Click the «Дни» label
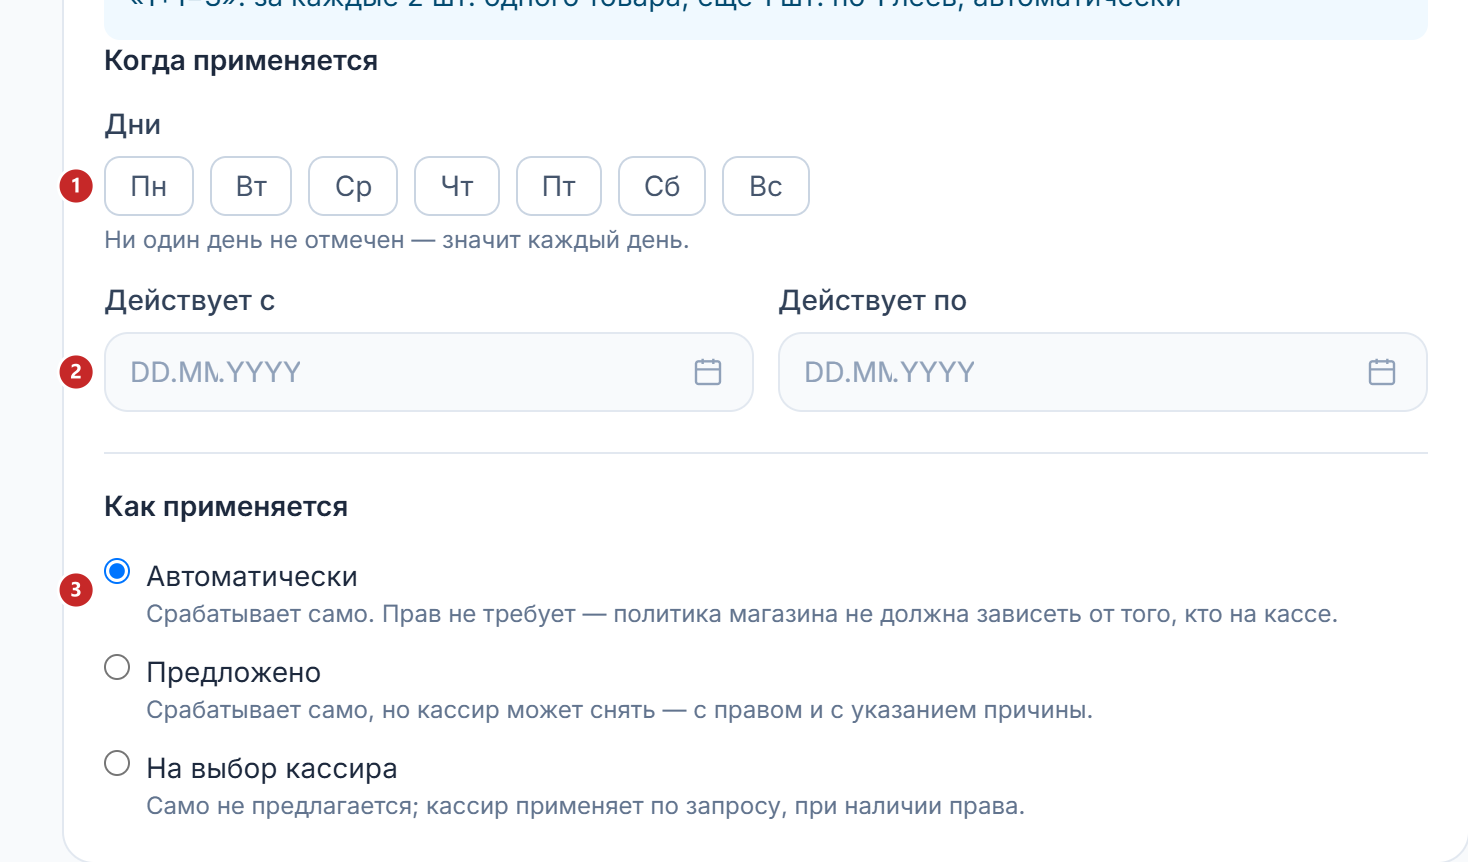 click(x=132, y=125)
